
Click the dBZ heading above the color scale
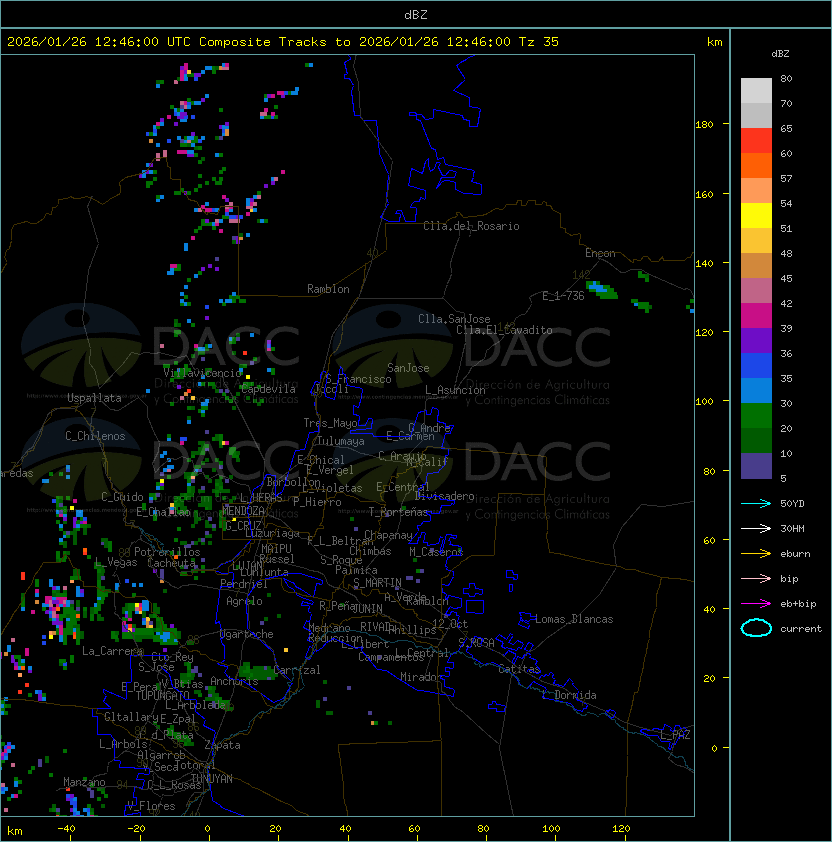coord(780,54)
